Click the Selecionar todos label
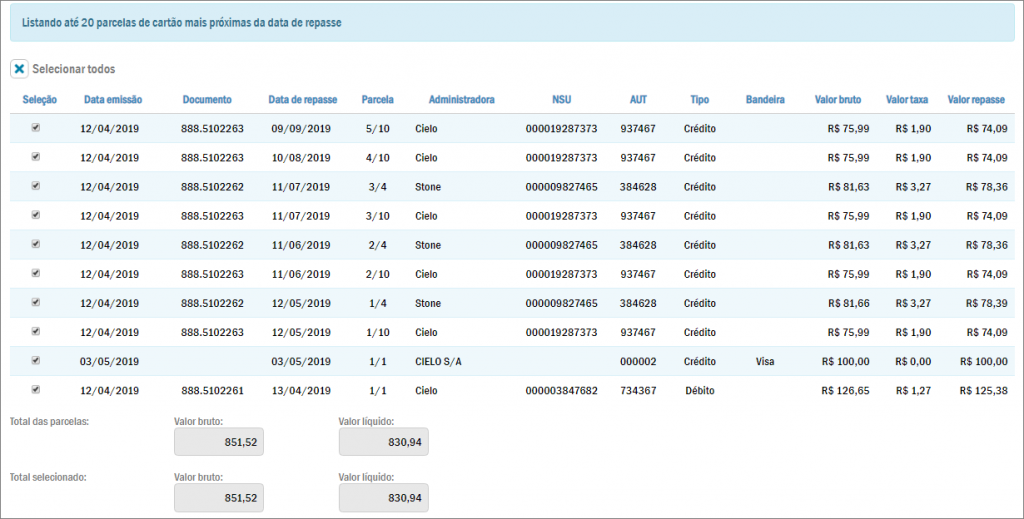Image resolution: width=1024 pixels, height=519 pixels. (74, 69)
